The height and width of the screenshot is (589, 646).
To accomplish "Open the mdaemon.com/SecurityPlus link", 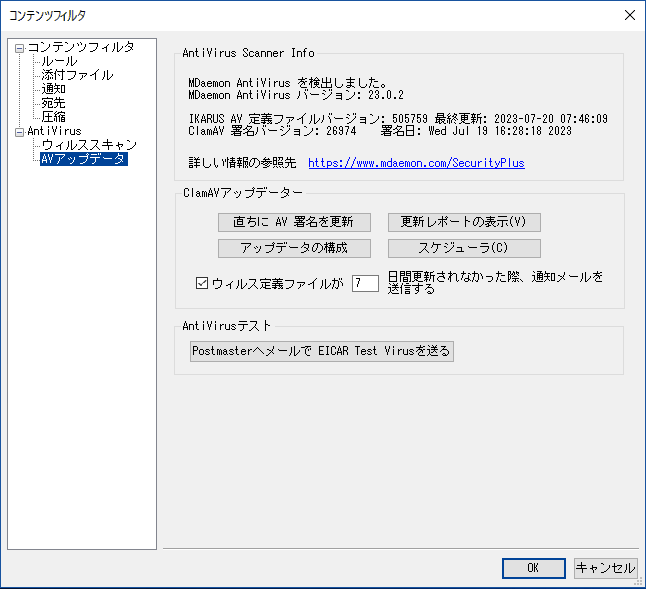I will coord(416,163).
